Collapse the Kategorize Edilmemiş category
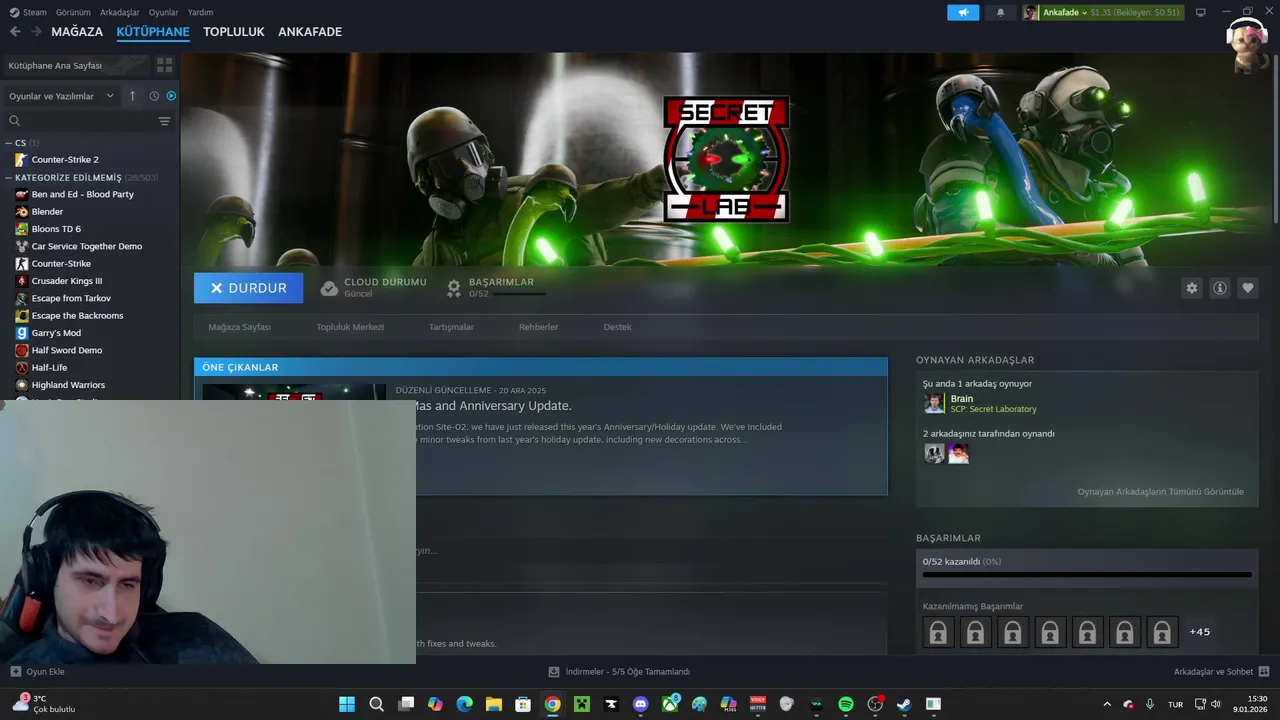The image size is (1280, 720). (x=8, y=177)
